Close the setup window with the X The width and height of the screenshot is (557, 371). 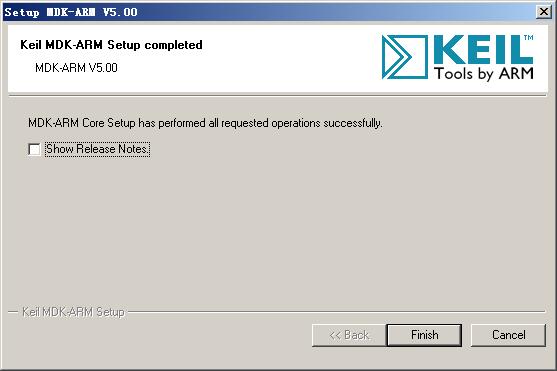point(544,12)
